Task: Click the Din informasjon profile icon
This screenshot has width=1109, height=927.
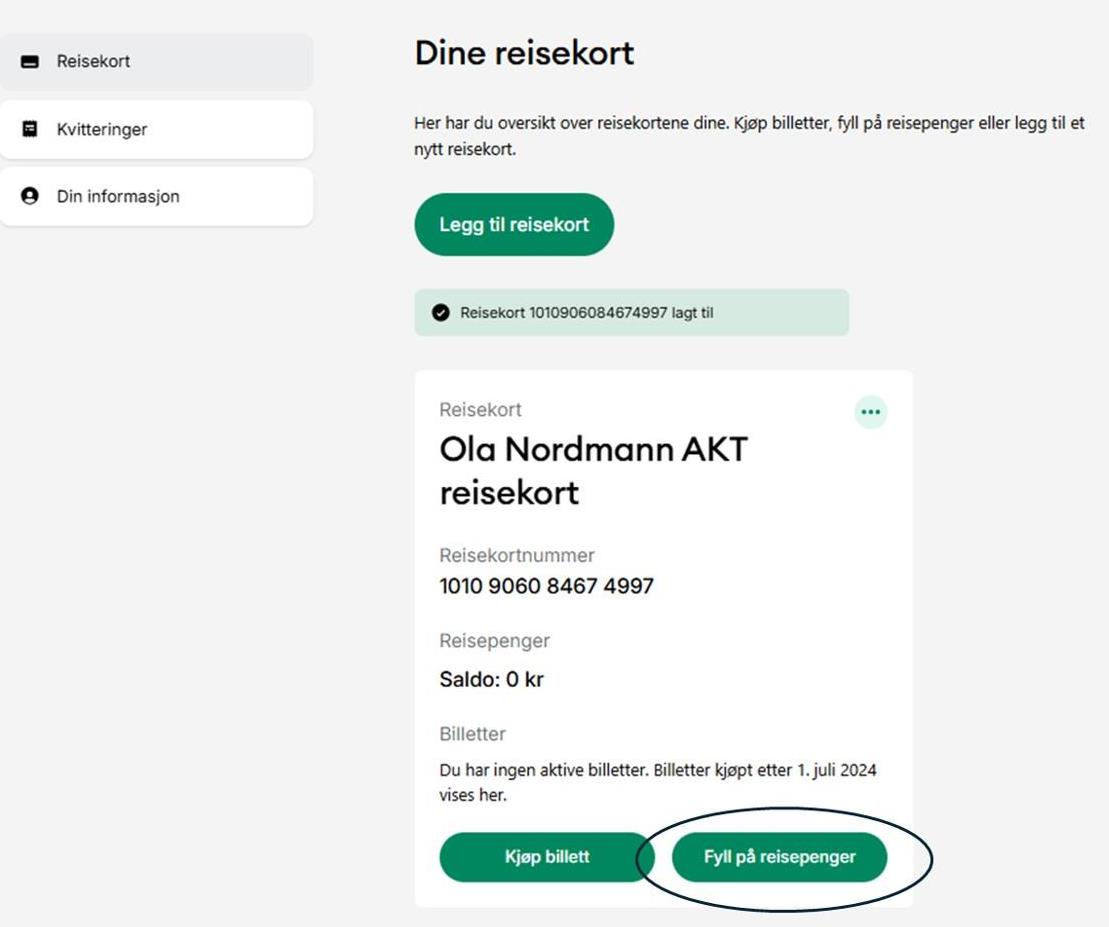Action: coord(30,196)
